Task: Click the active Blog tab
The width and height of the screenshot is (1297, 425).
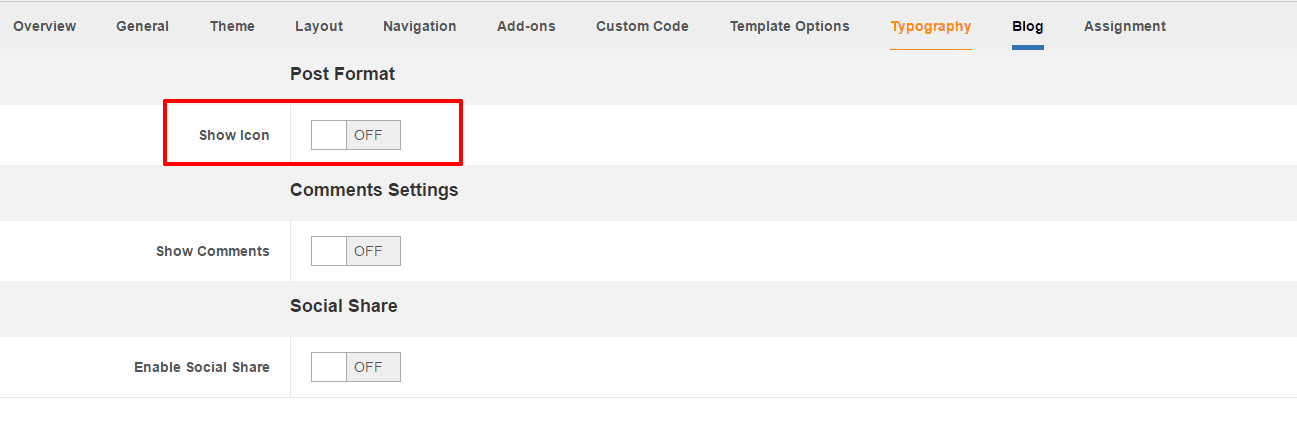Action: pyautogui.click(x=1027, y=26)
